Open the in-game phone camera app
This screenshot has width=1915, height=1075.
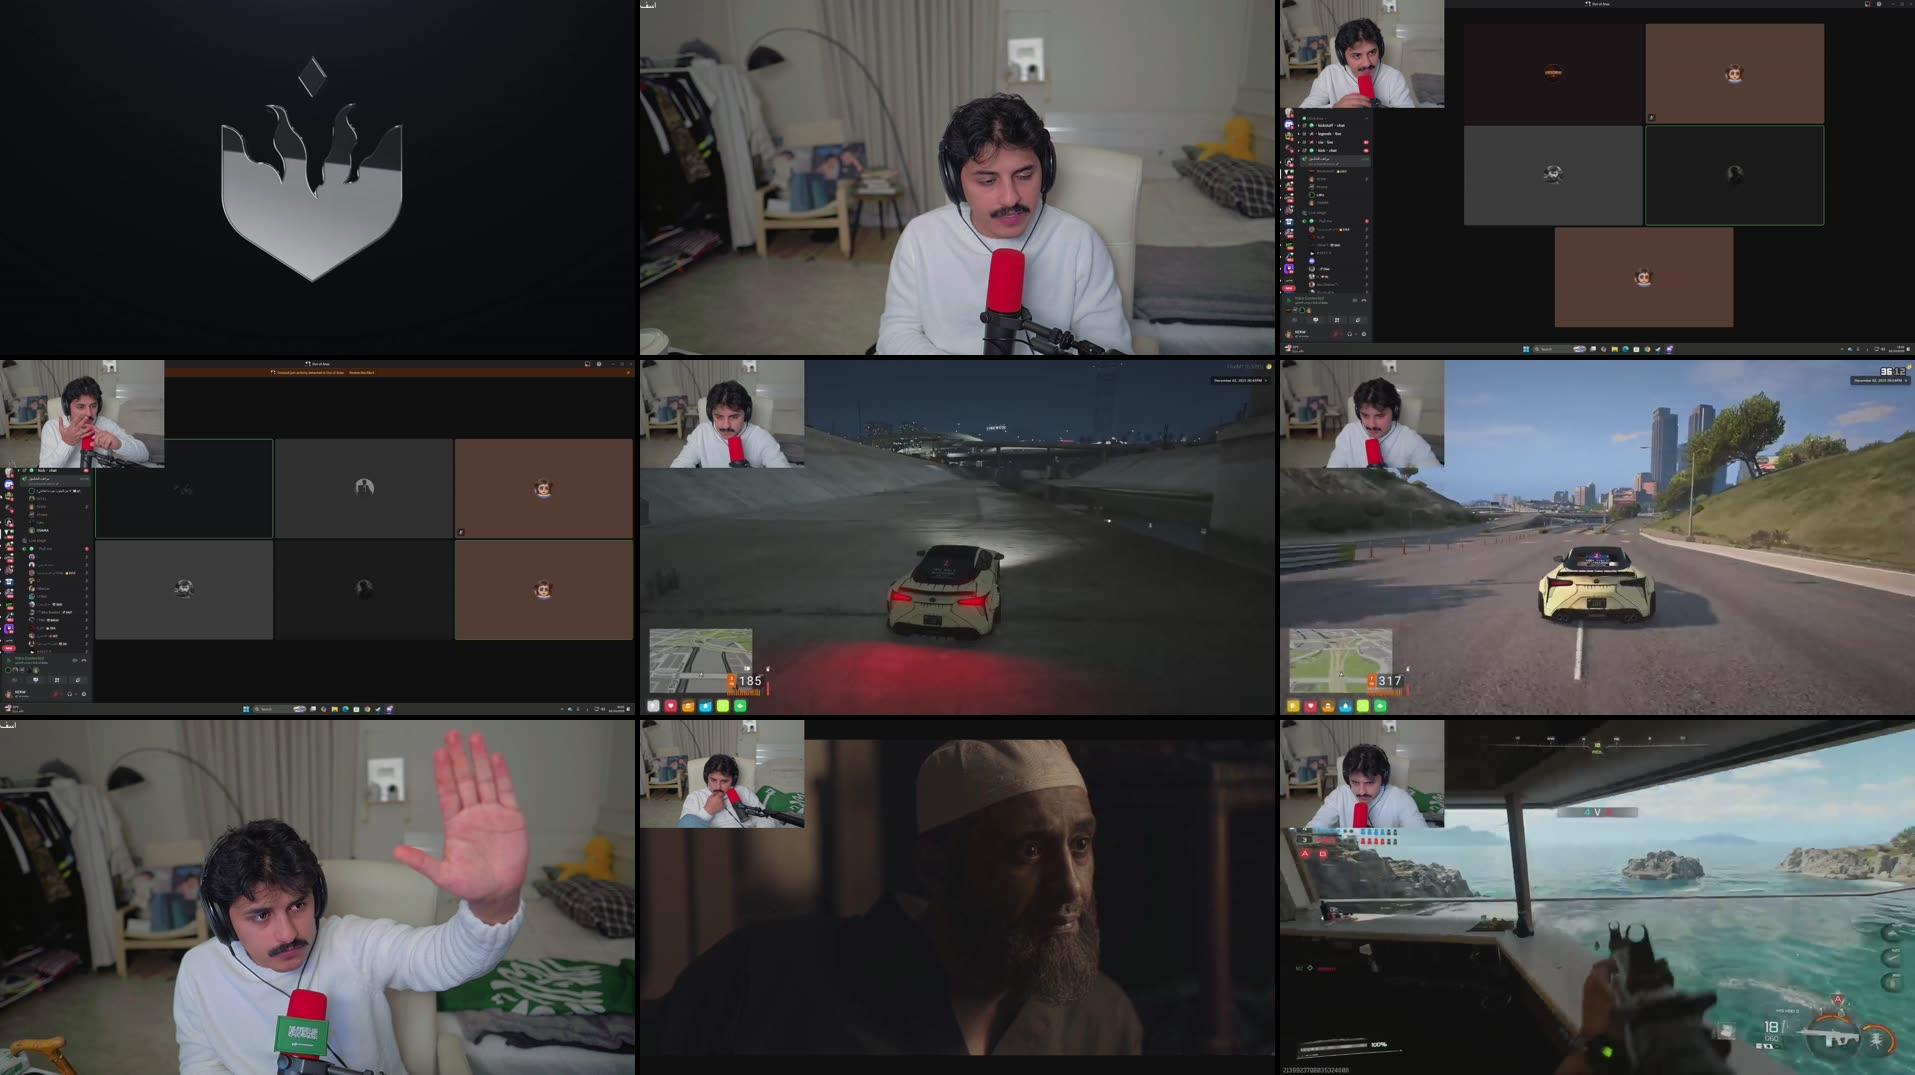pyautogui.click(x=653, y=706)
